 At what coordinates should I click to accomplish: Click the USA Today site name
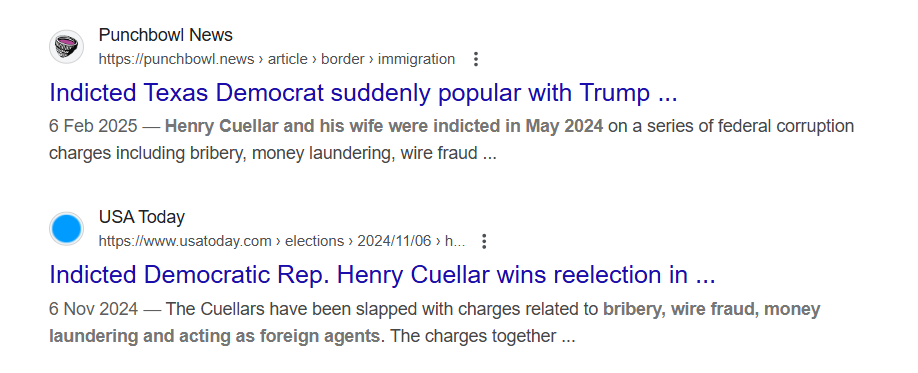click(x=142, y=217)
